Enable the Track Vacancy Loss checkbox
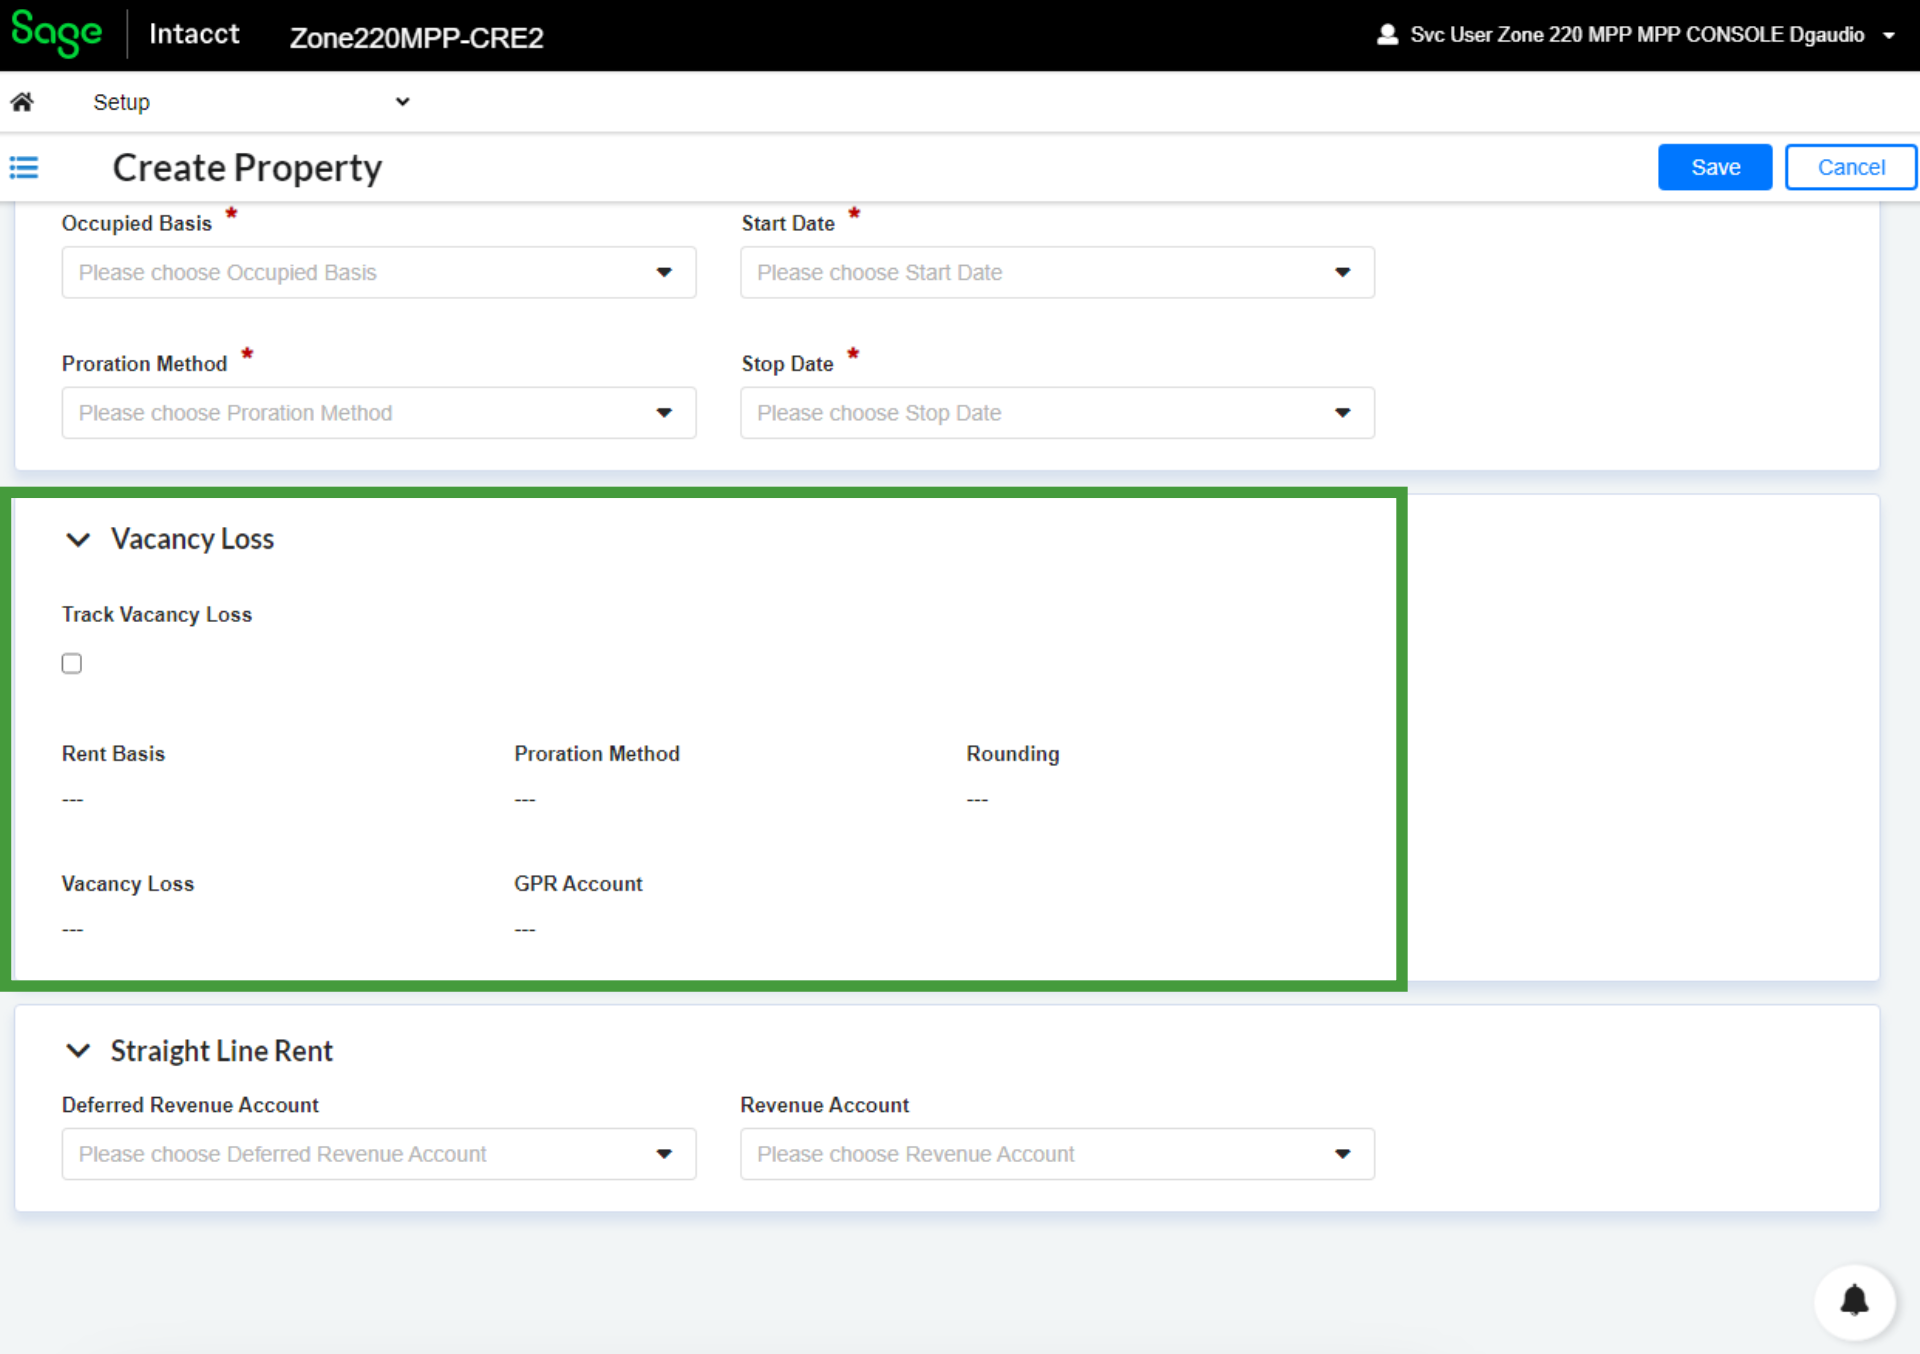The width and height of the screenshot is (1920, 1354). pyautogui.click(x=72, y=663)
